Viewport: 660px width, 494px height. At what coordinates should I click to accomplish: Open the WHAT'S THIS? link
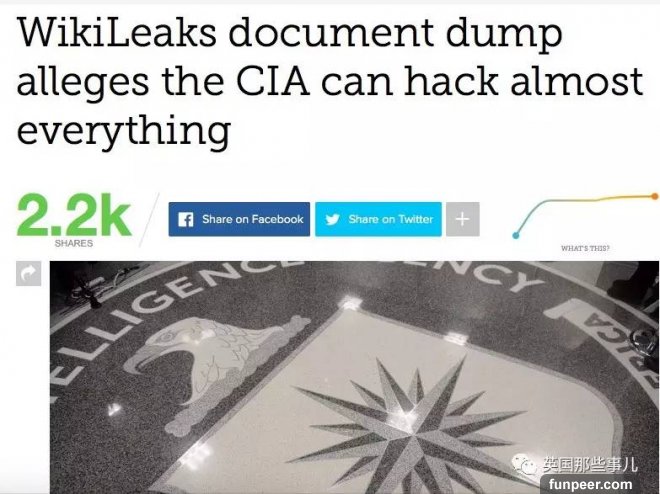(x=585, y=248)
